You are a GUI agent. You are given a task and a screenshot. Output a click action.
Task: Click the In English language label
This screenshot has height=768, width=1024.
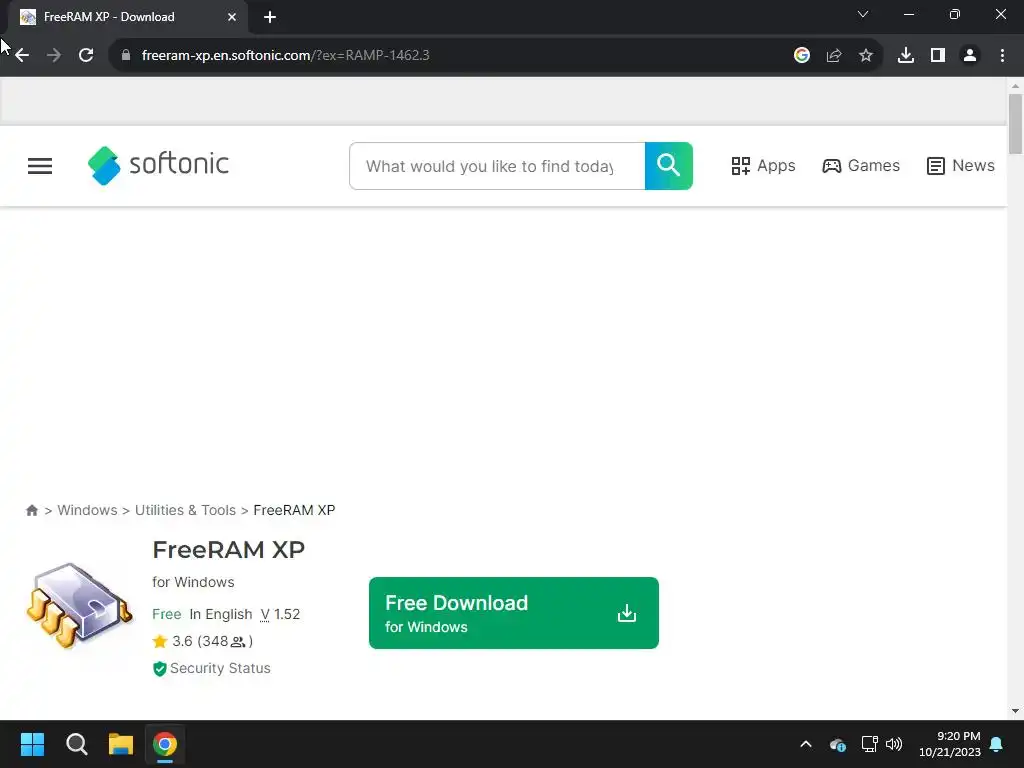tap(221, 615)
